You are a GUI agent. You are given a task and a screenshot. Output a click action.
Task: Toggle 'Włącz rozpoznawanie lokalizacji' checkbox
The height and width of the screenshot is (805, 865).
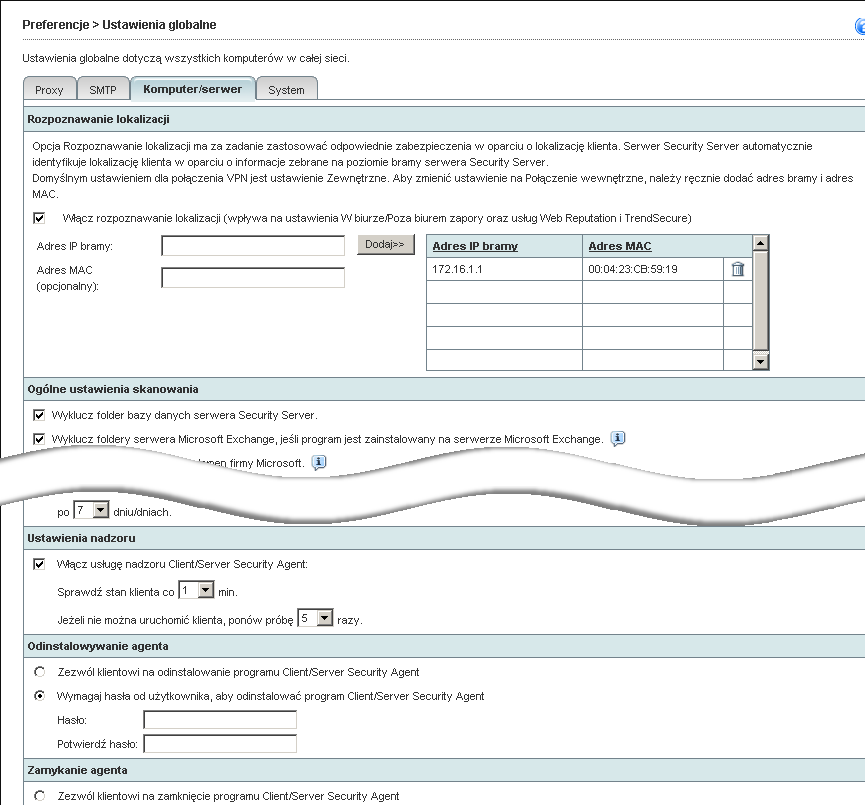(x=39, y=218)
